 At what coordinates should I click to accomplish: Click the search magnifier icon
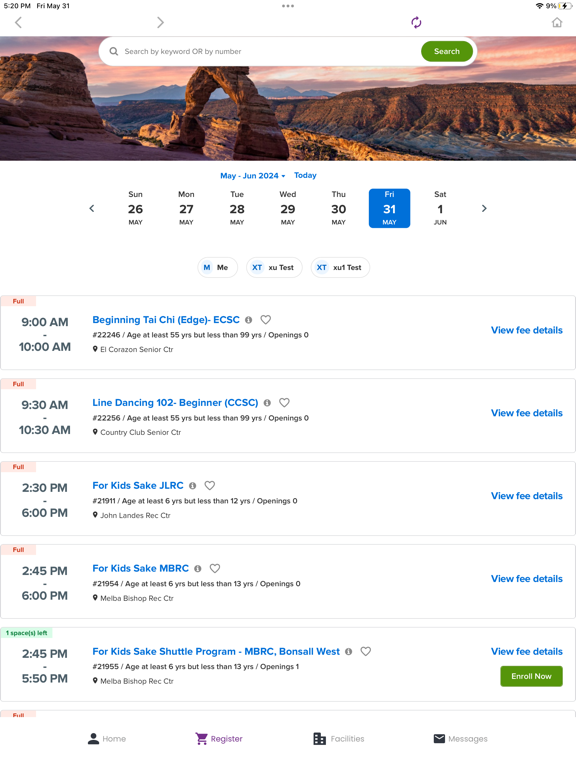point(114,51)
